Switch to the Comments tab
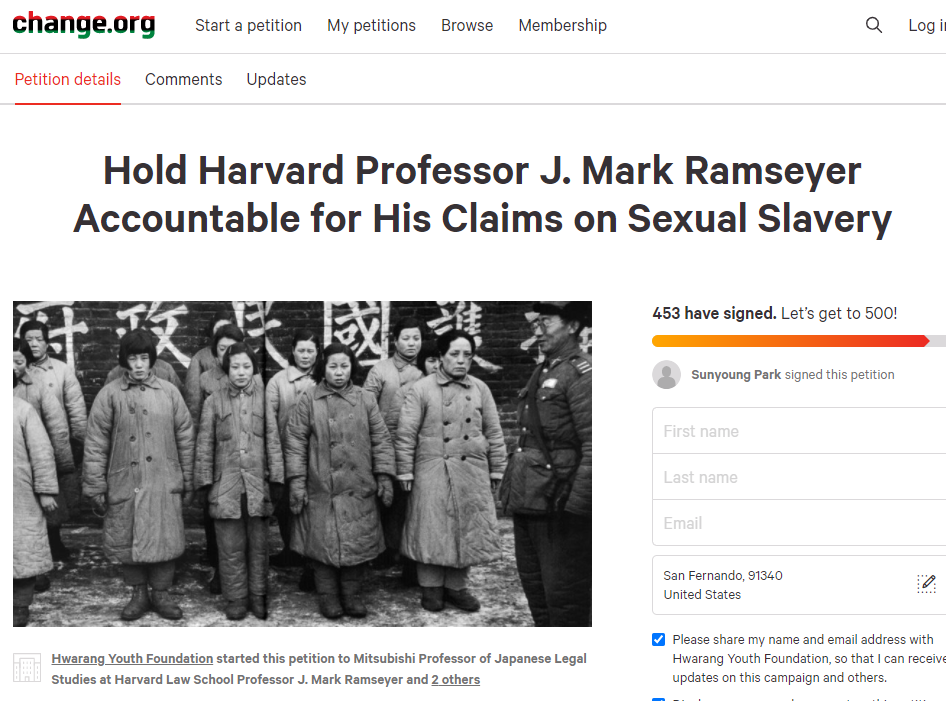Image resolution: width=946 pixels, height=701 pixels. pos(184,79)
